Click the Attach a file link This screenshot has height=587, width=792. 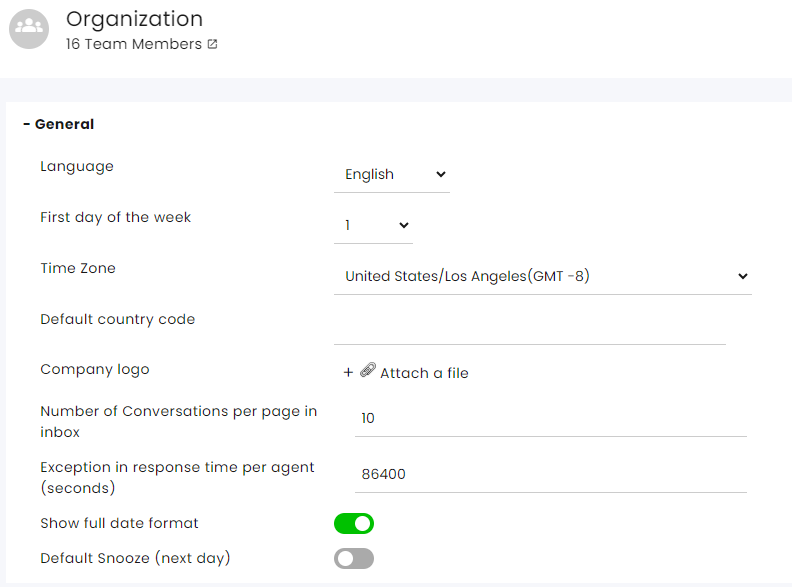point(424,373)
